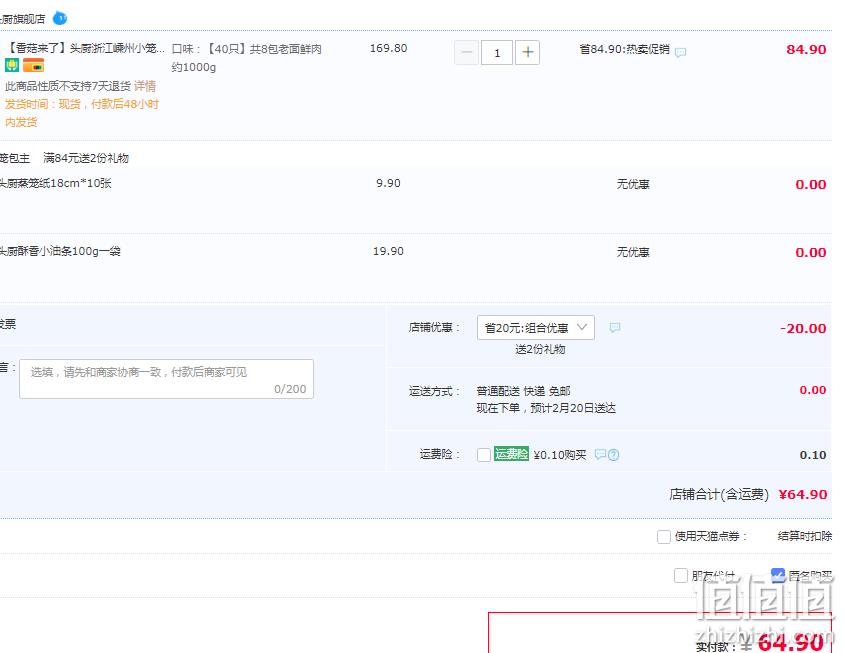Viewport: 844px width, 653px height.
Task: Click gift item 头厨蒸笼纸18cm*10张
Action: pyautogui.click(x=55, y=183)
